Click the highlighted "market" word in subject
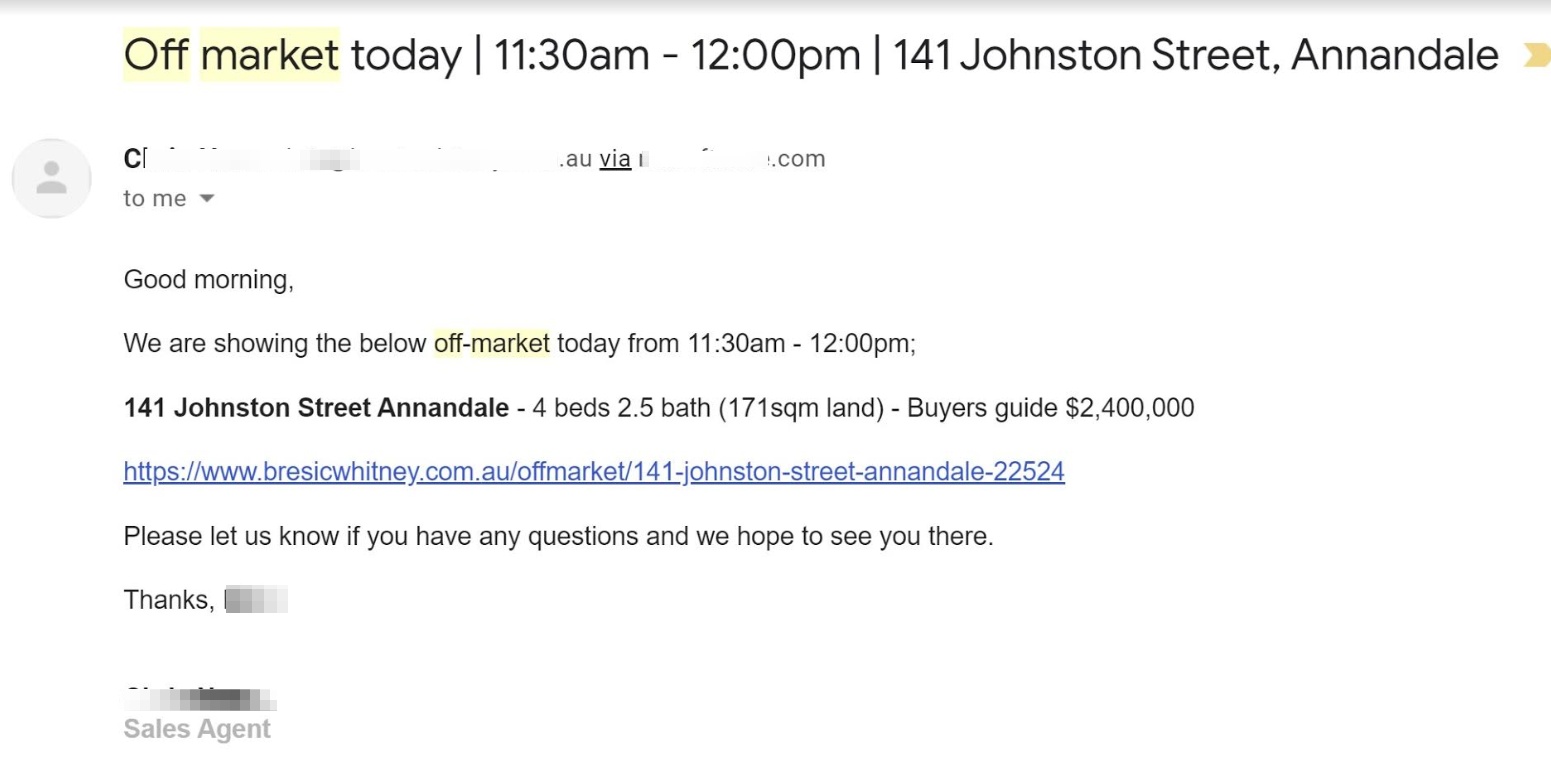The height and width of the screenshot is (771, 1551). [270, 55]
